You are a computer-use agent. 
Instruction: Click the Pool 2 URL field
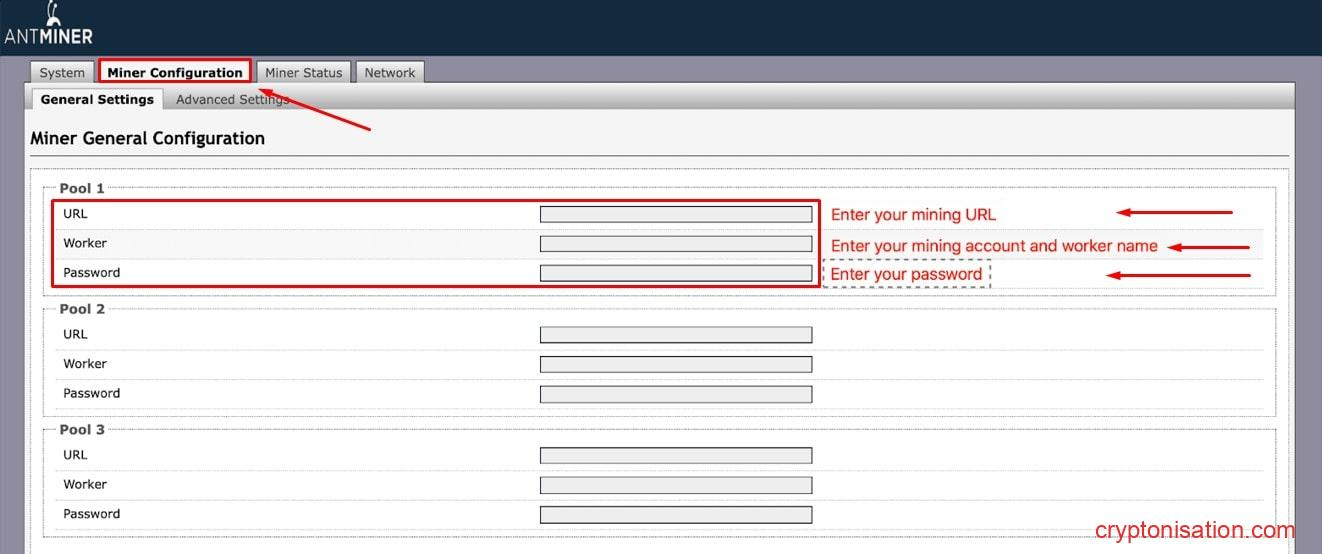click(x=675, y=335)
